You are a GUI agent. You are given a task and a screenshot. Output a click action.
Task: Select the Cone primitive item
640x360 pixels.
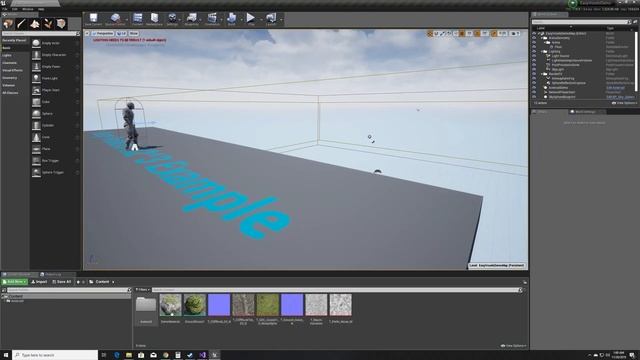click(x=56, y=137)
